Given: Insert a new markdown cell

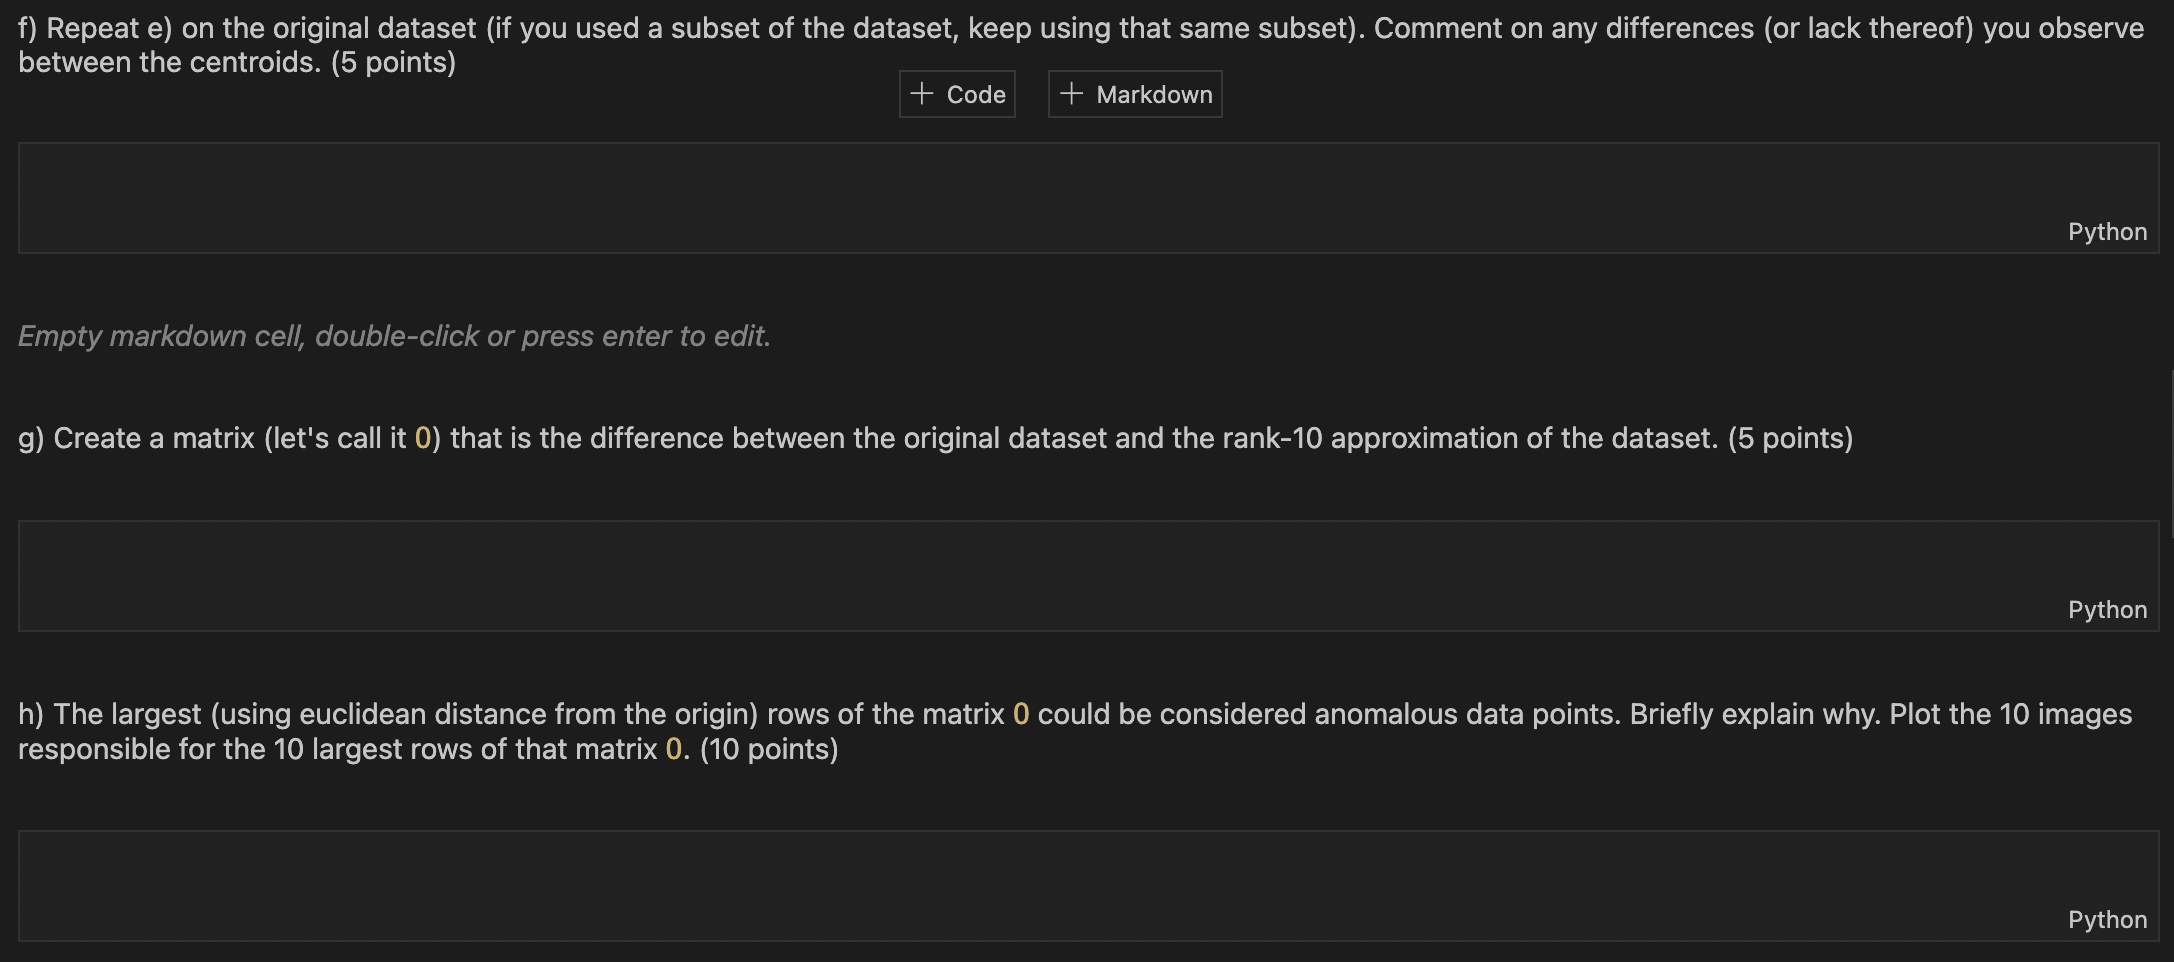Looking at the screenshot, I should 1135,93.
